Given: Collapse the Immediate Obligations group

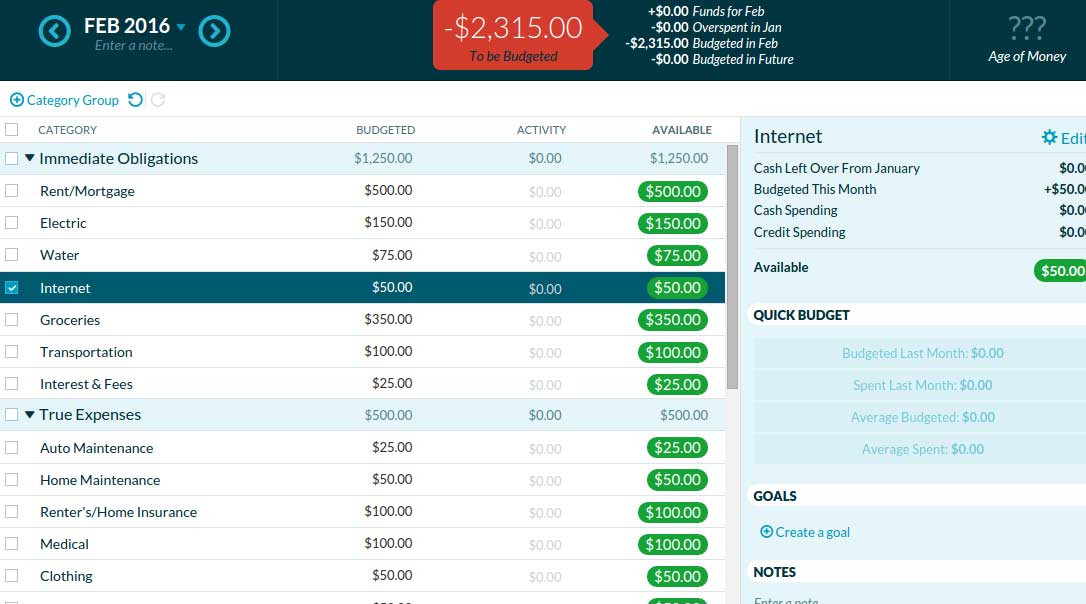Looking at the screenshot, I should coord(30,158).
